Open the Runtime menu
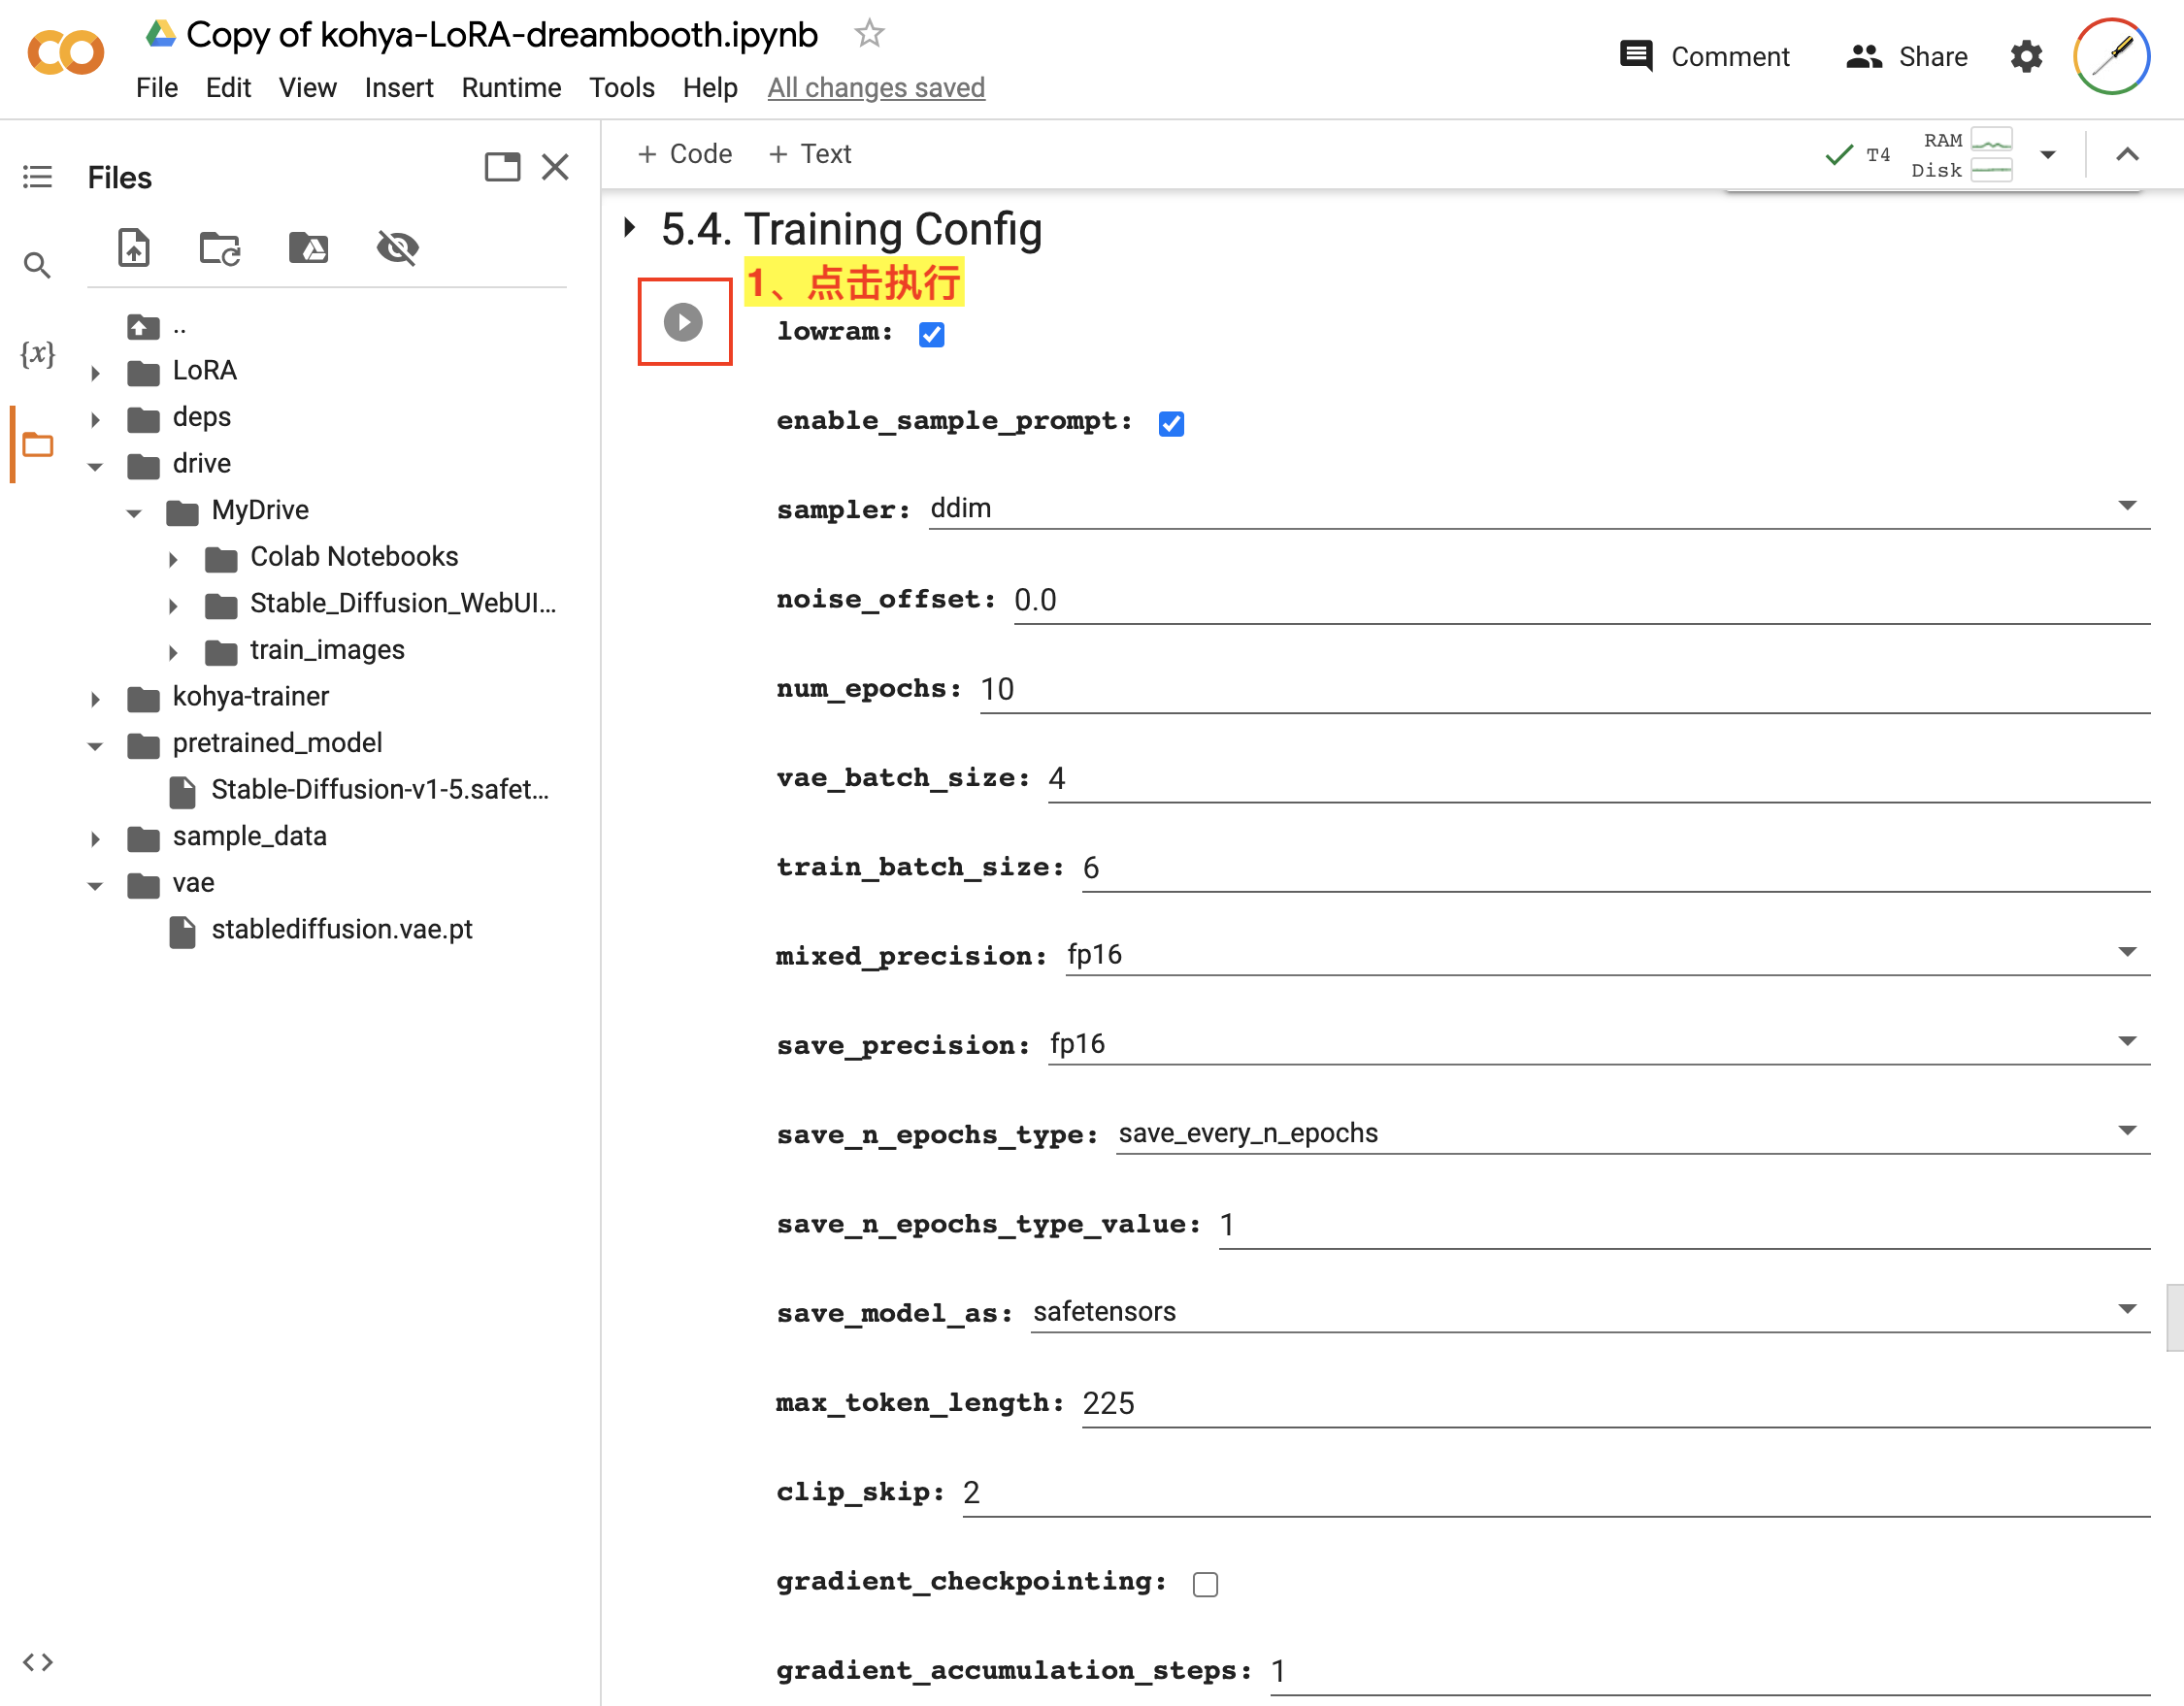This screenshot has width=2184, height=1706. [x=510, y=88]
